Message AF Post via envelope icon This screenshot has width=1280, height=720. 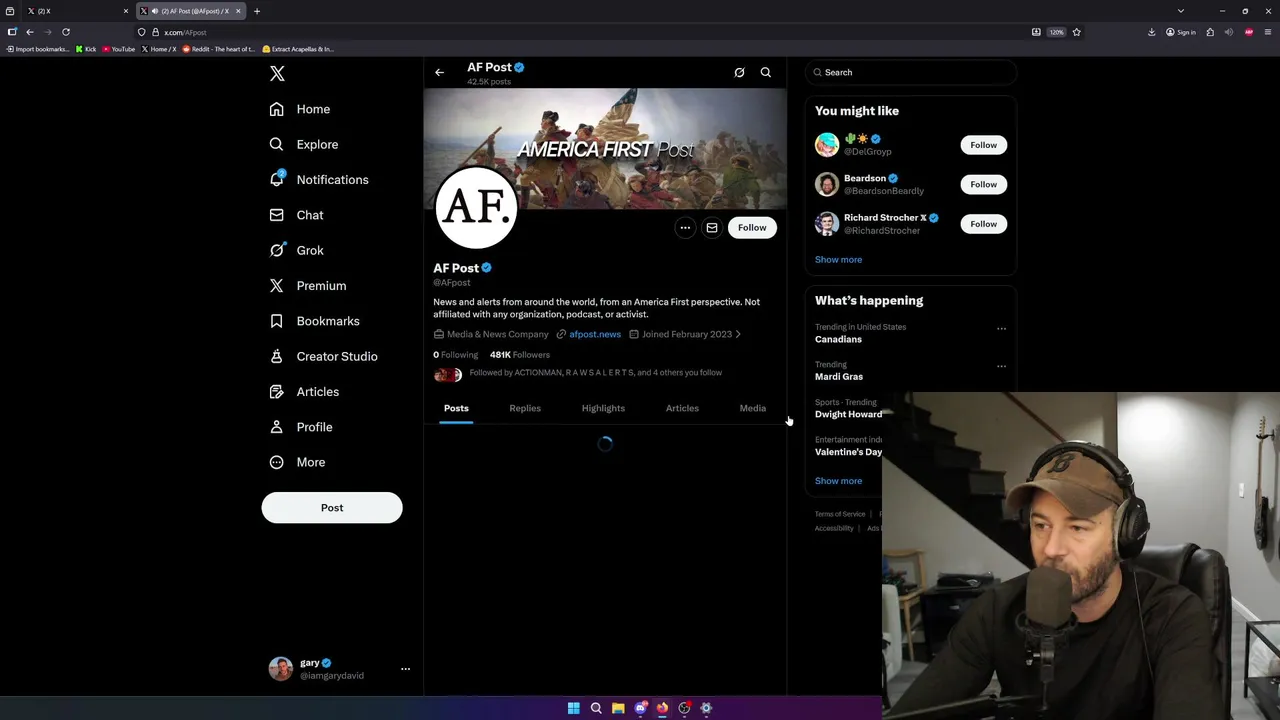point(712,228)
